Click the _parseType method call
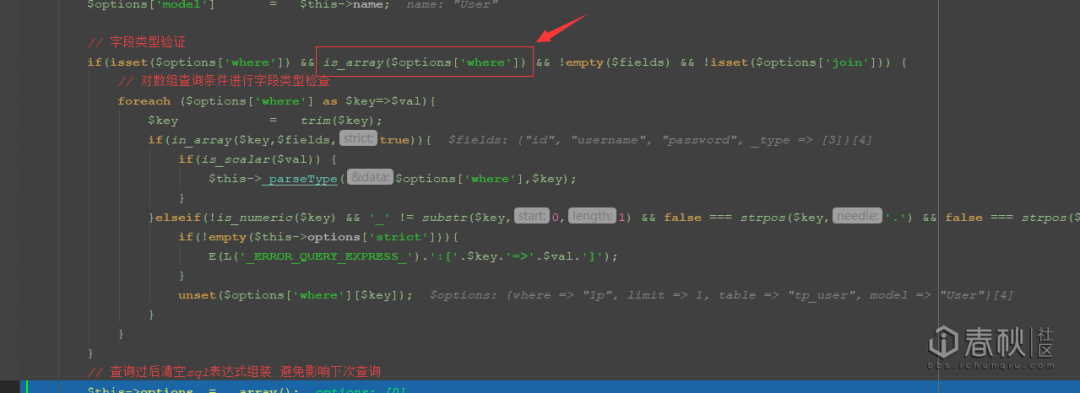This screenshot has width=1080, height=393. (x=300, y=179)
